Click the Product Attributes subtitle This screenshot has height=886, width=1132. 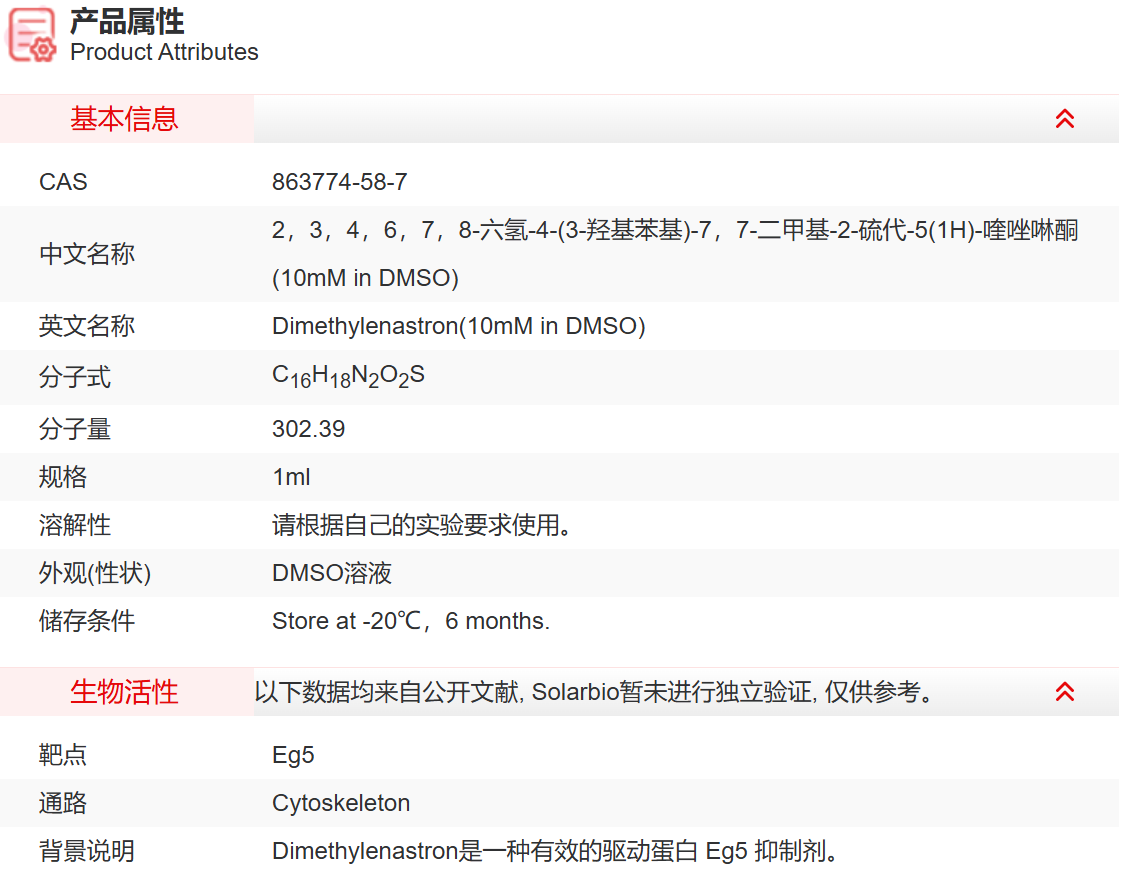point(162,52)
